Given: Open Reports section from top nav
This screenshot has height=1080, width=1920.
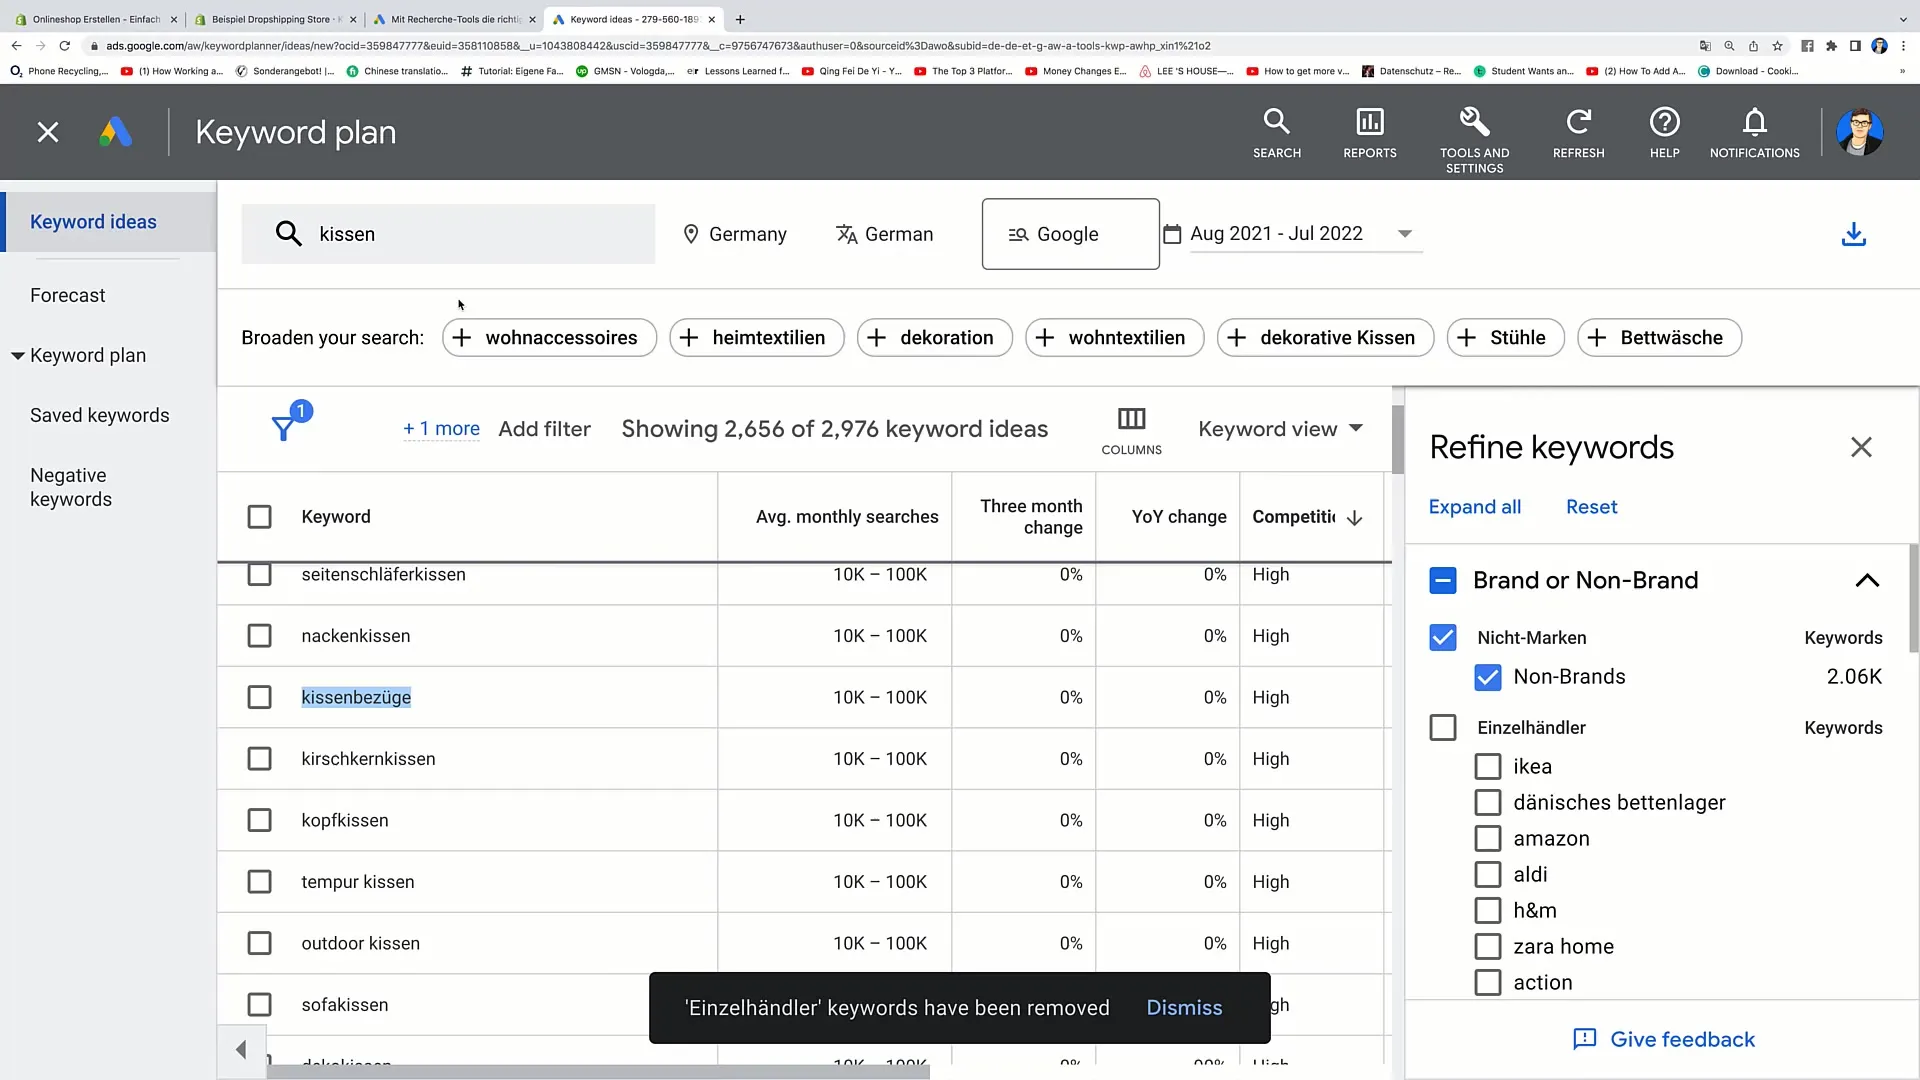Looking at the screenshot, I should click(1370, 133).
